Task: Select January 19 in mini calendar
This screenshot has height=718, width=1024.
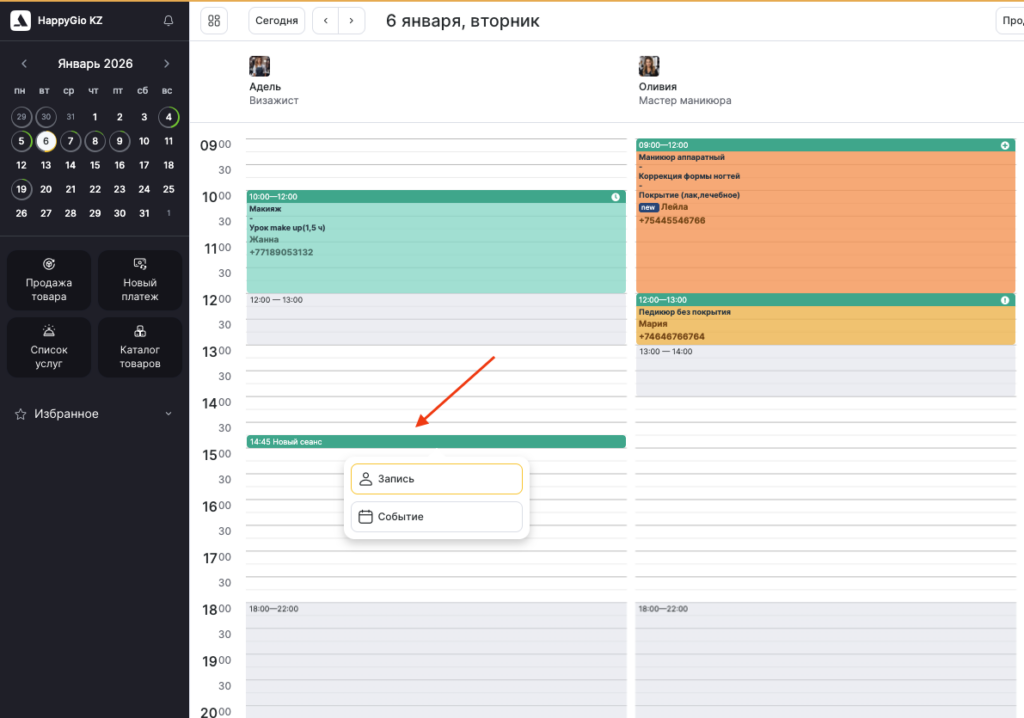Action: [x=21, y=189]
